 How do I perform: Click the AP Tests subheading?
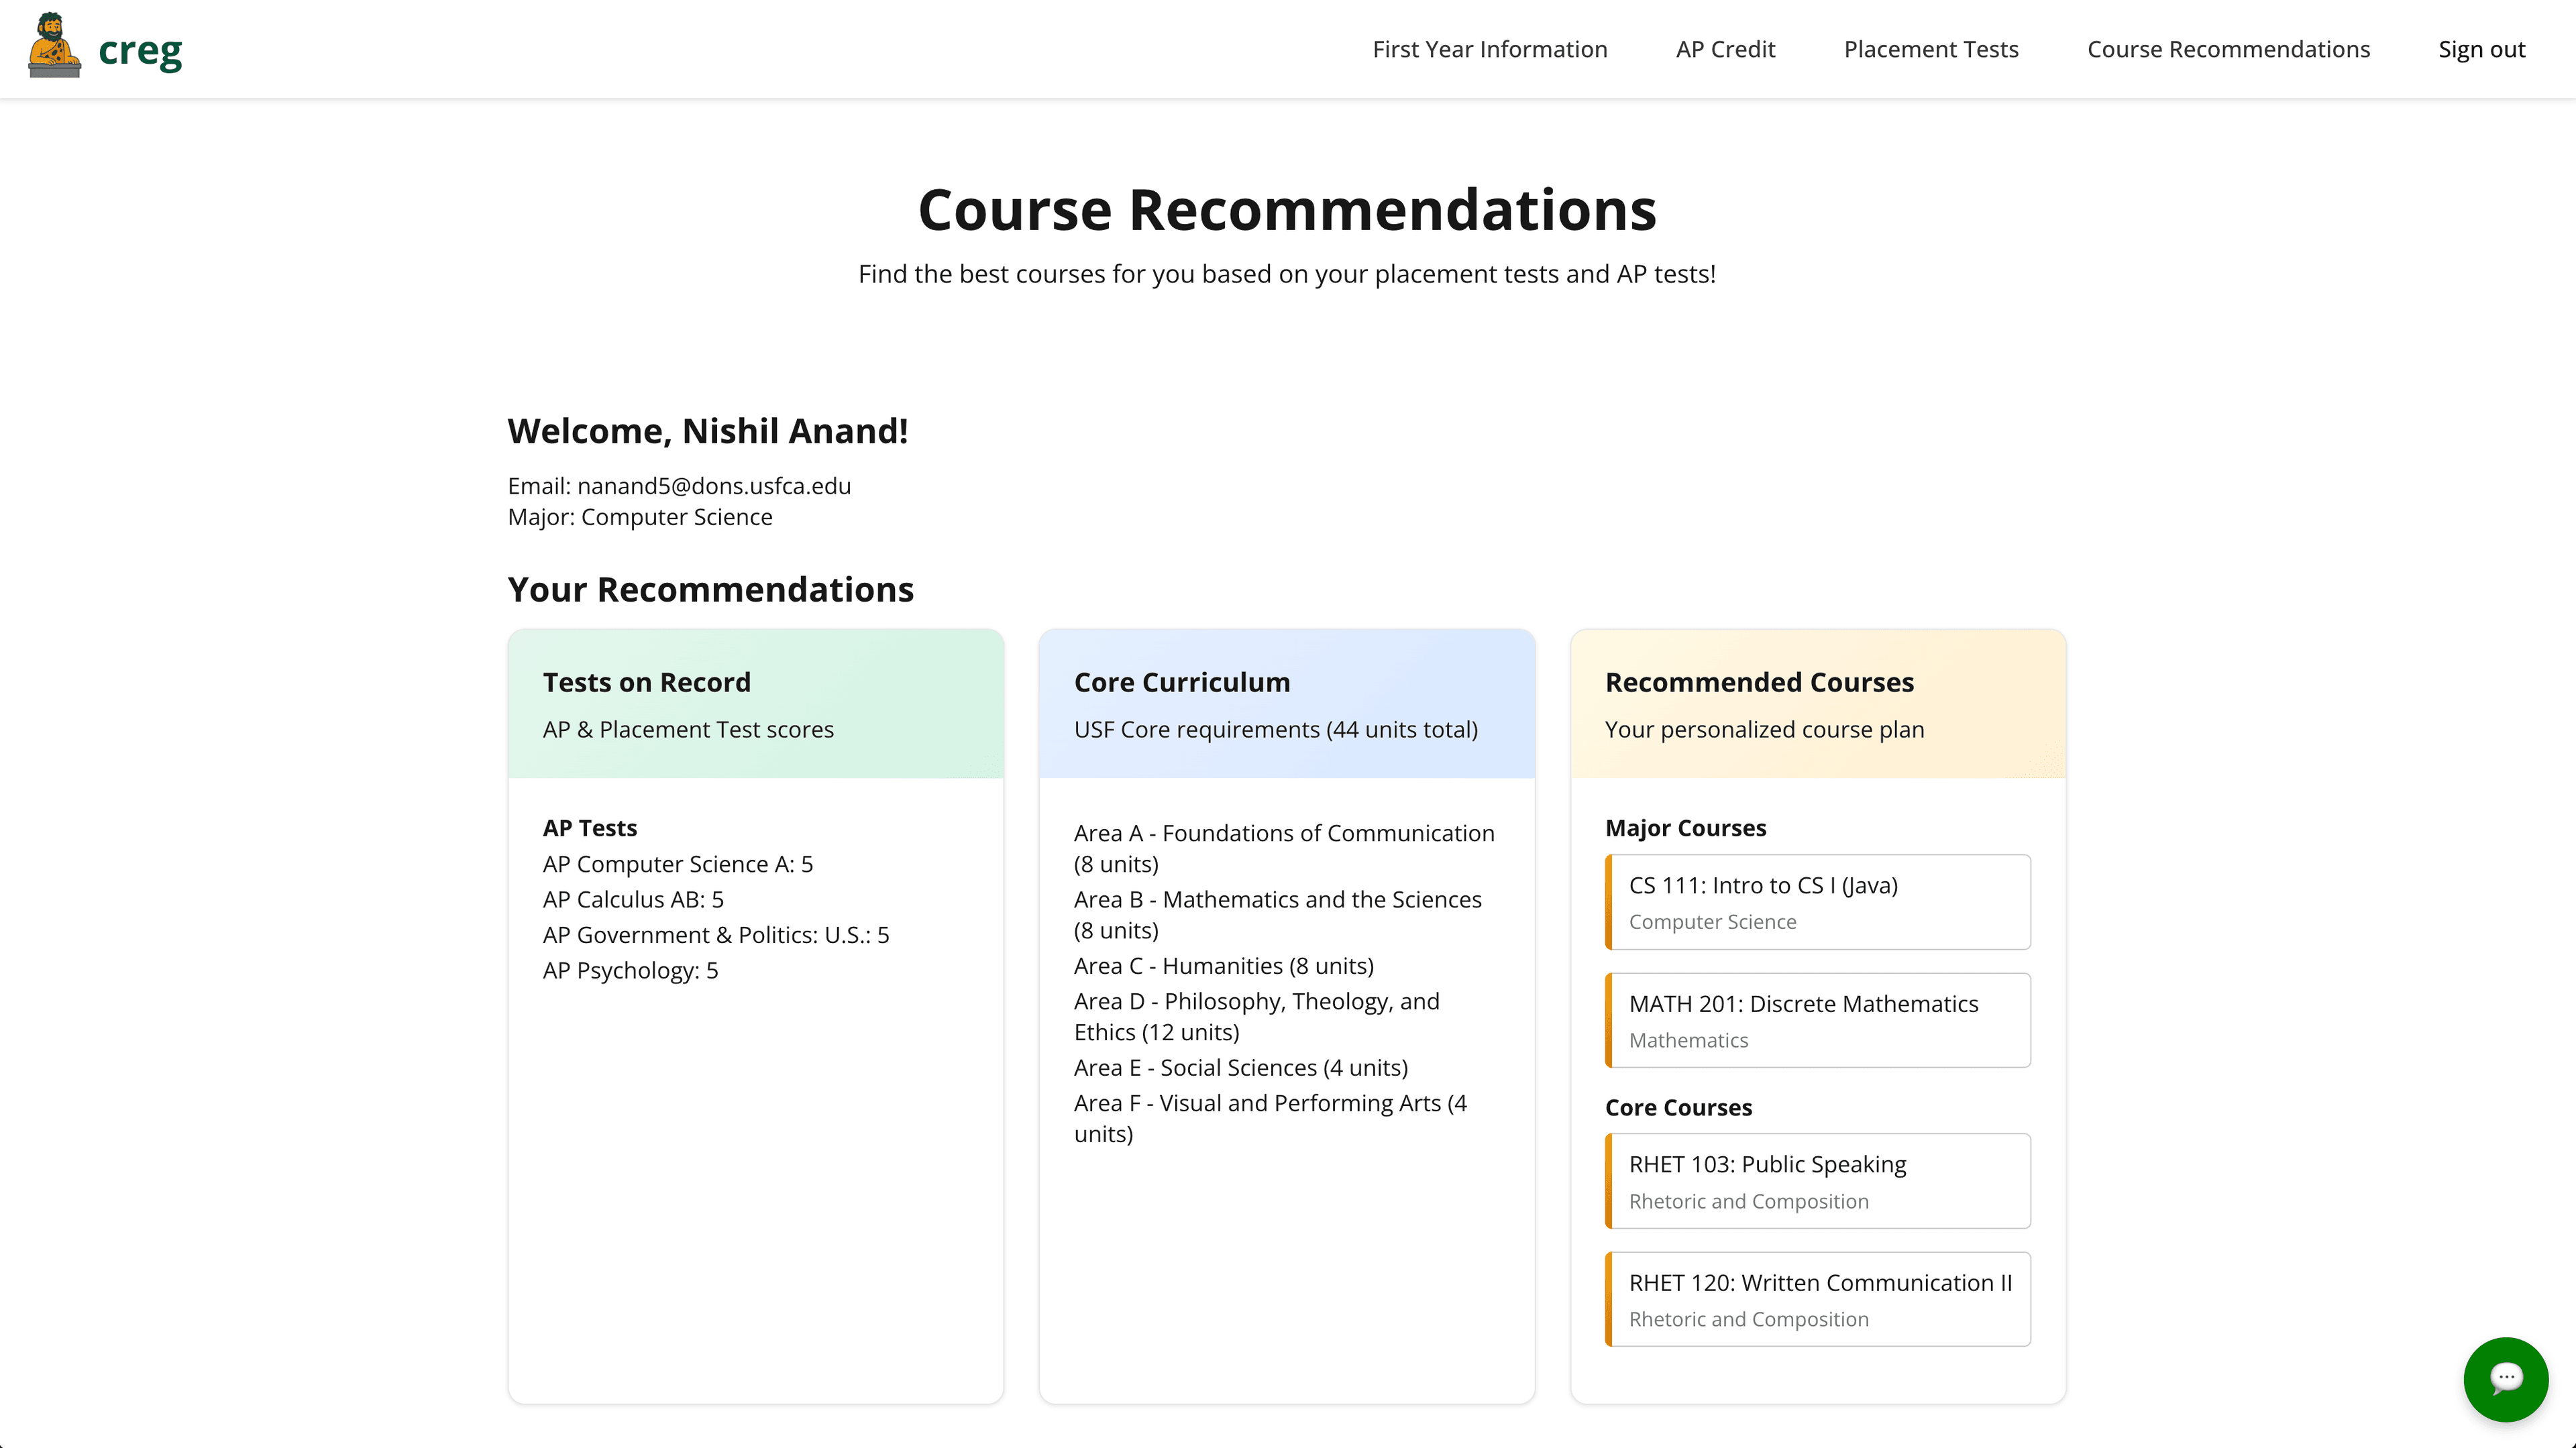tap(590, 828)
